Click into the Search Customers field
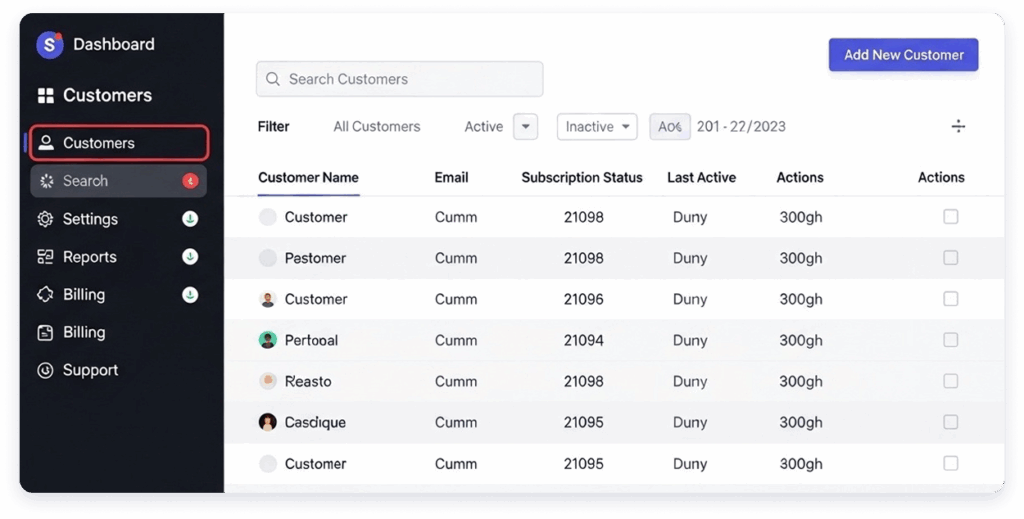Image resolution: width=1024 pixels, height=519 pixels. pyautogui.click(x=399, y=79)
